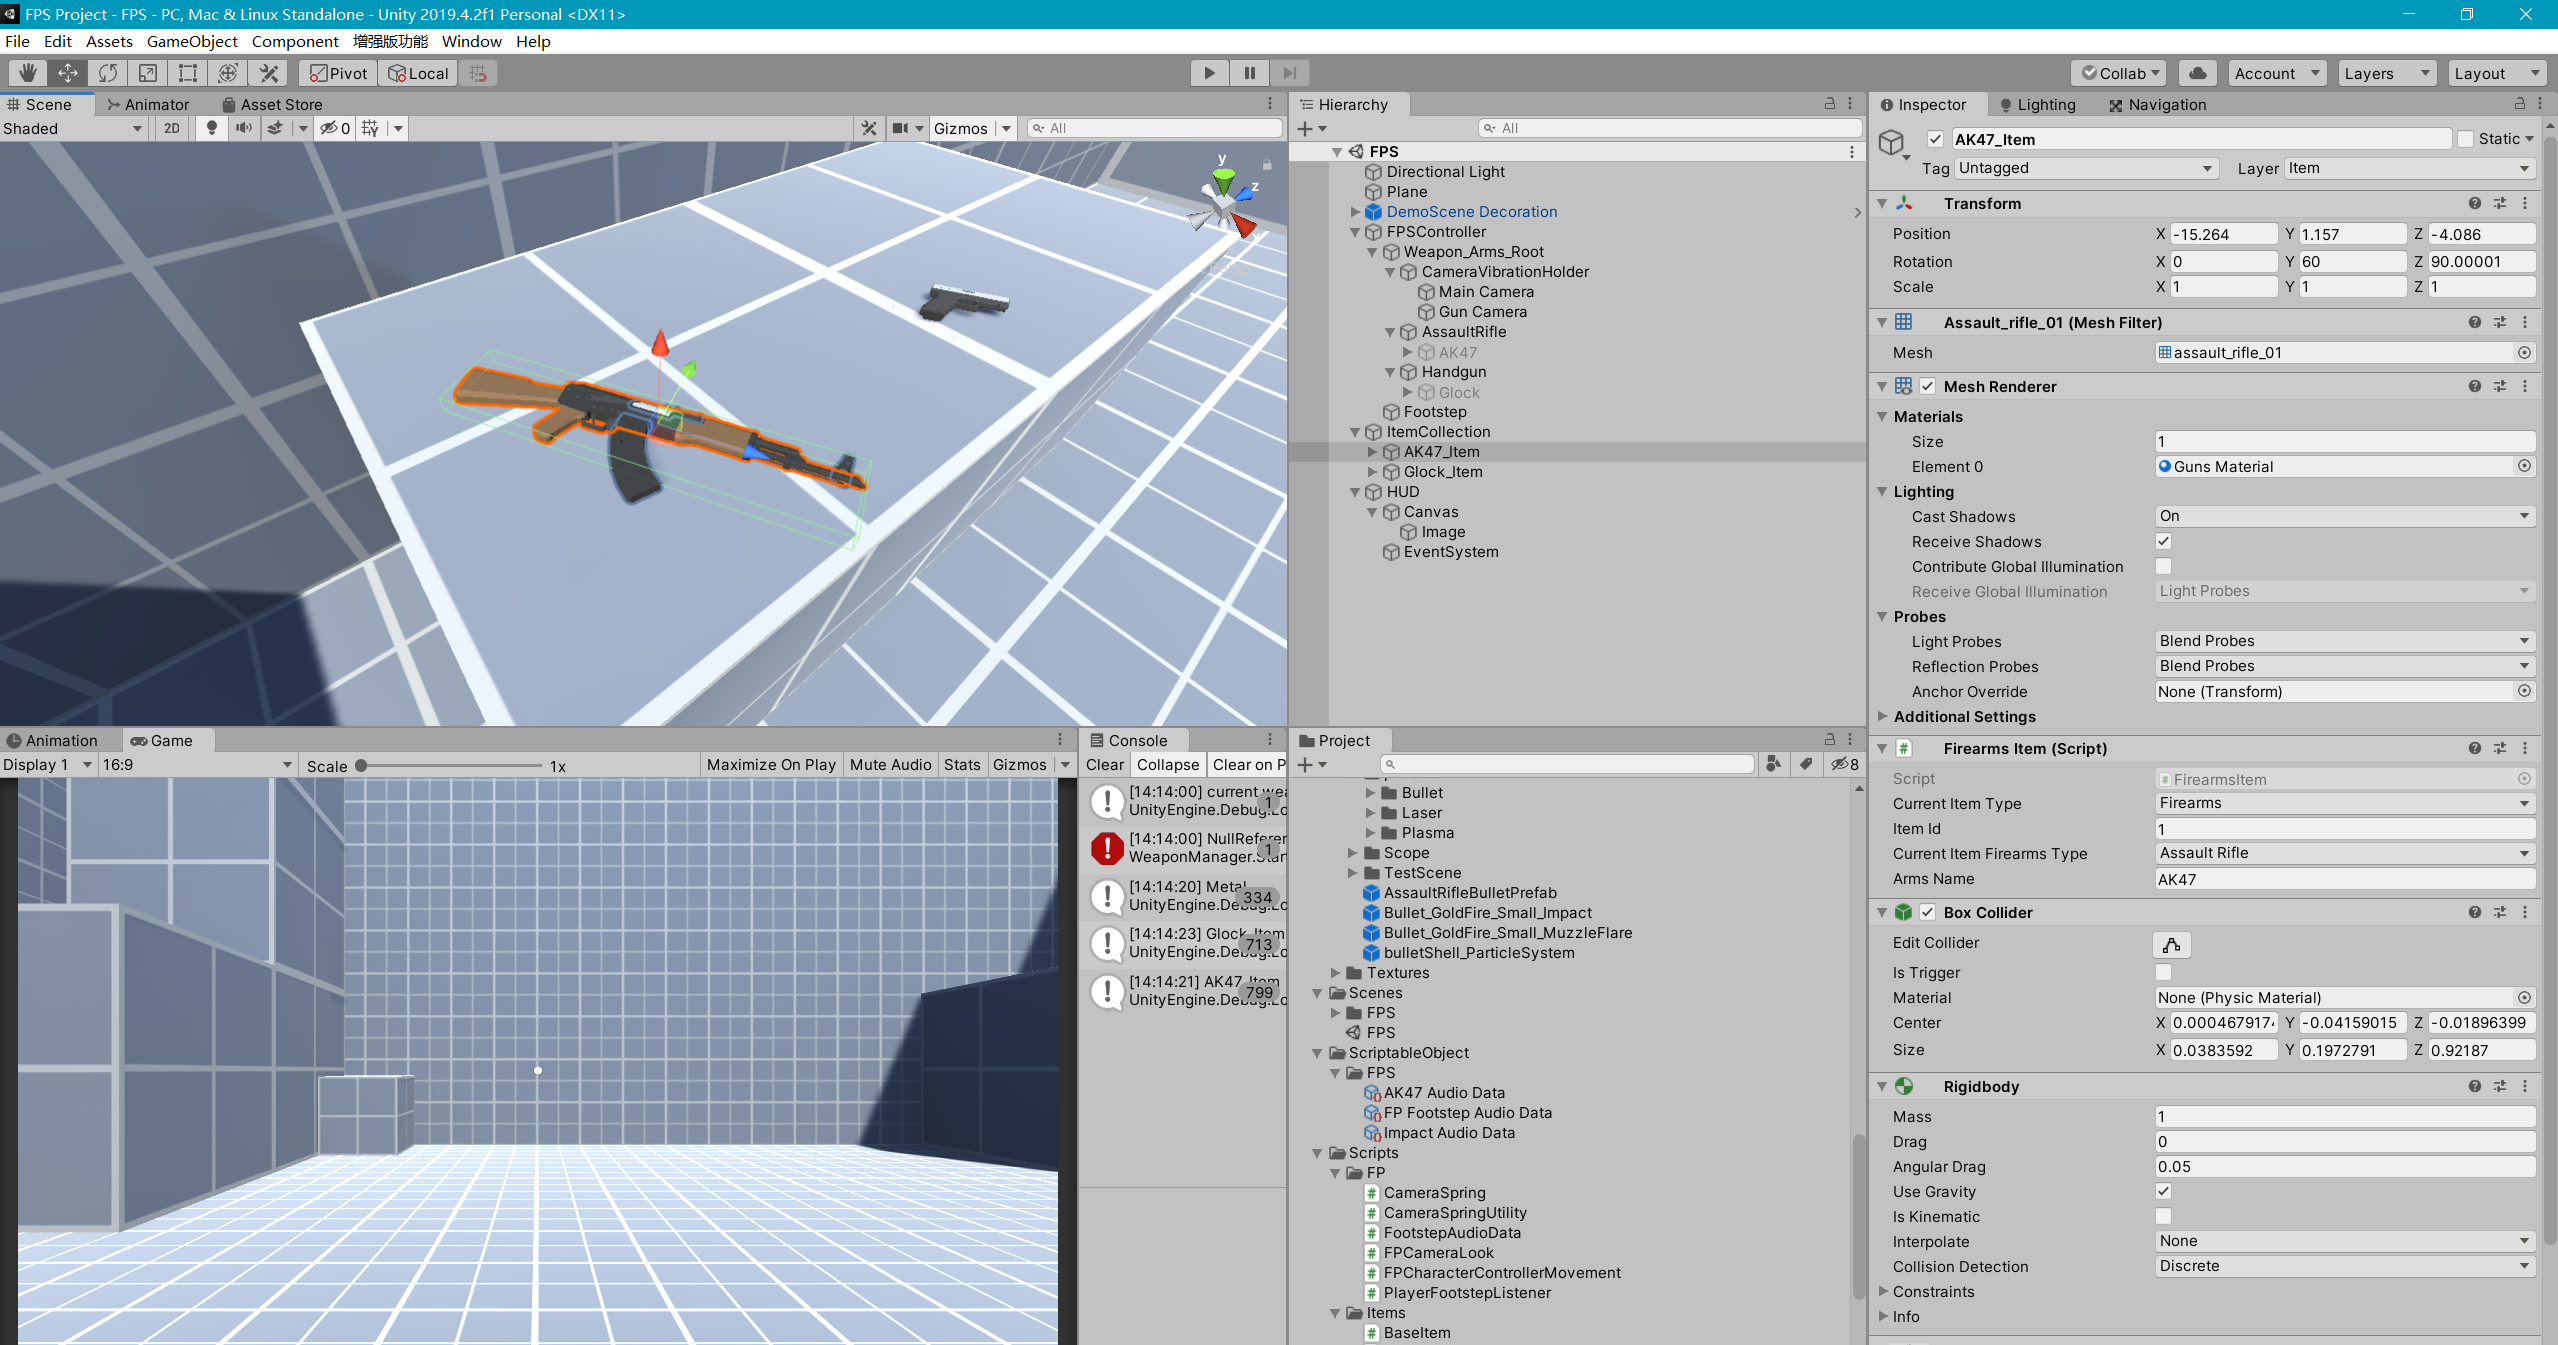This screenshot has width=2558, height=1345.
Task: Select the Hand tool in toolbar
Action: [x=28, y=73]
